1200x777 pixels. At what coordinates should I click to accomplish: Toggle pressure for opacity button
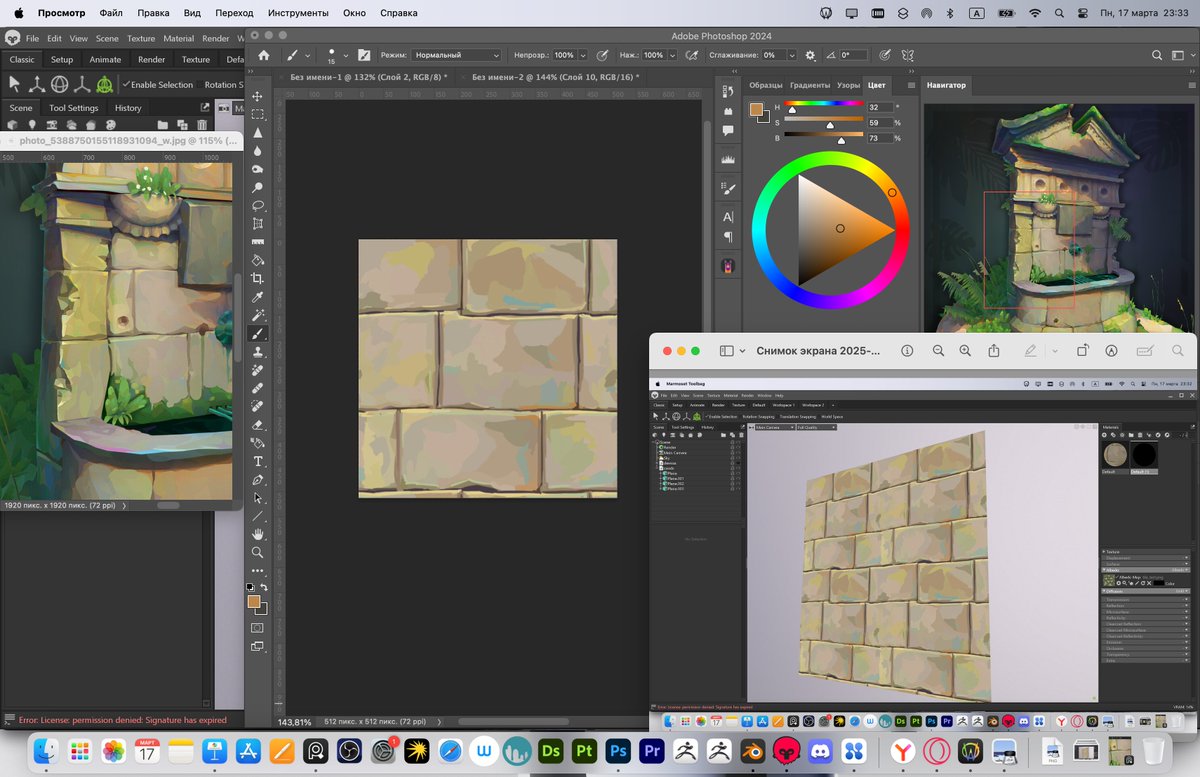click(x=603, y=55)
